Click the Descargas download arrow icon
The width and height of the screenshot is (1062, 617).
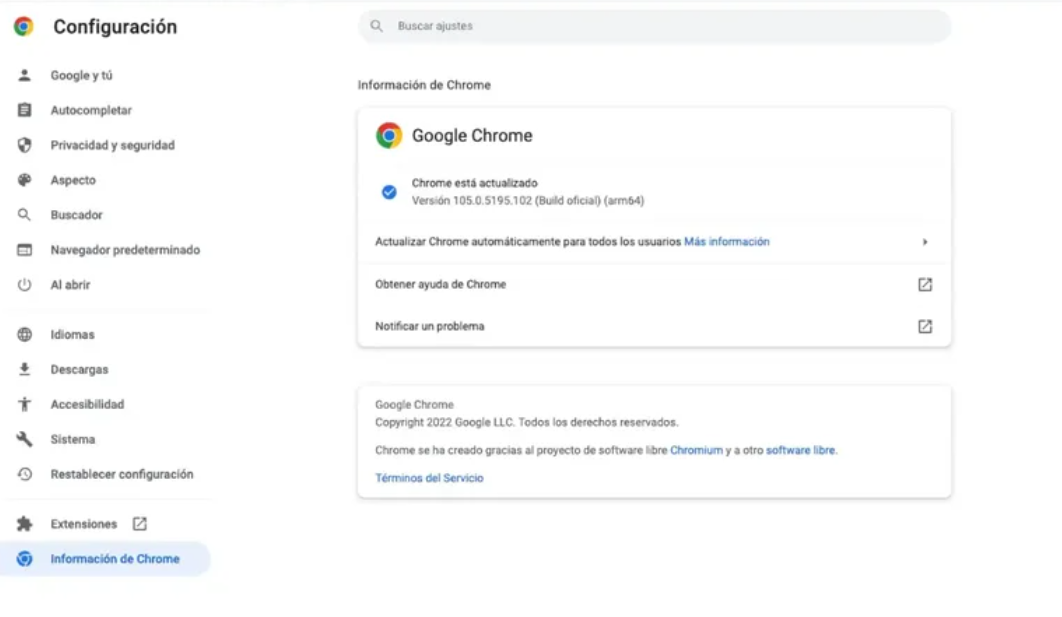pyautogui.click(x=25, y=370)
